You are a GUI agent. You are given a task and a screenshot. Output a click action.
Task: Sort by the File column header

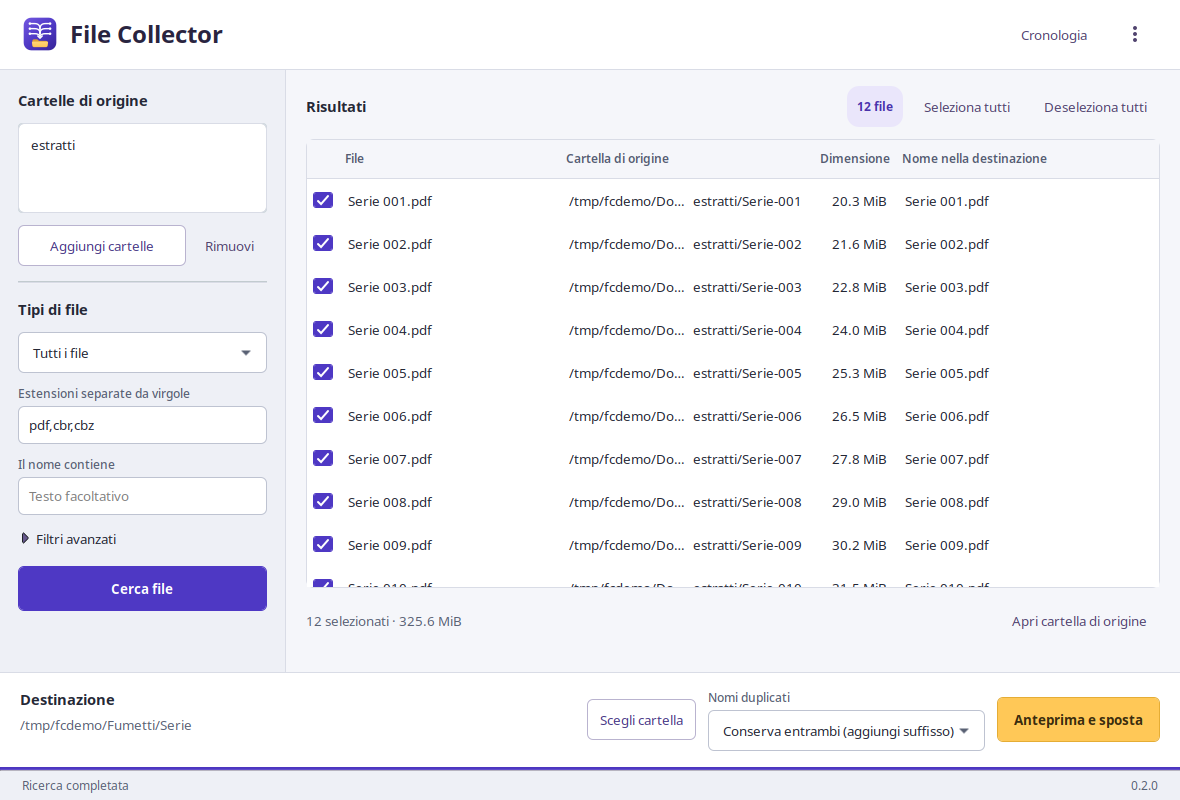tap(354, 159)
